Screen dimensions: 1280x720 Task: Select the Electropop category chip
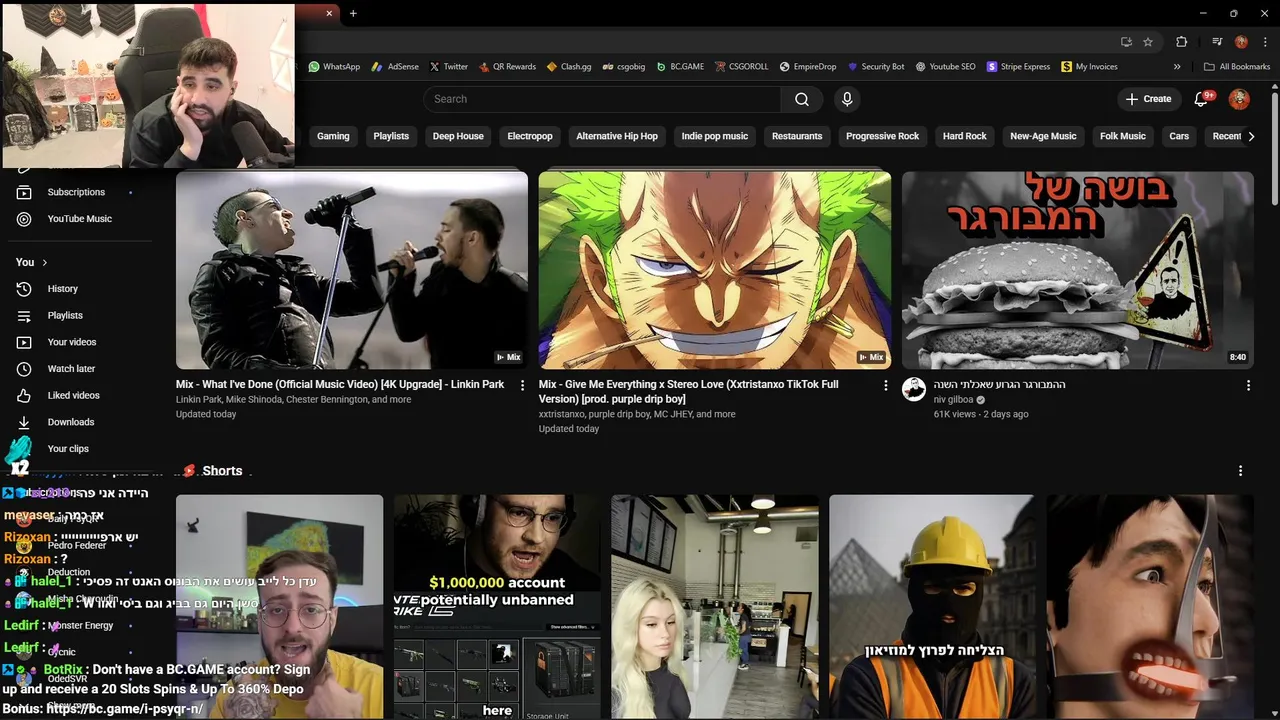pyautogui.click(x=530, y=136)
